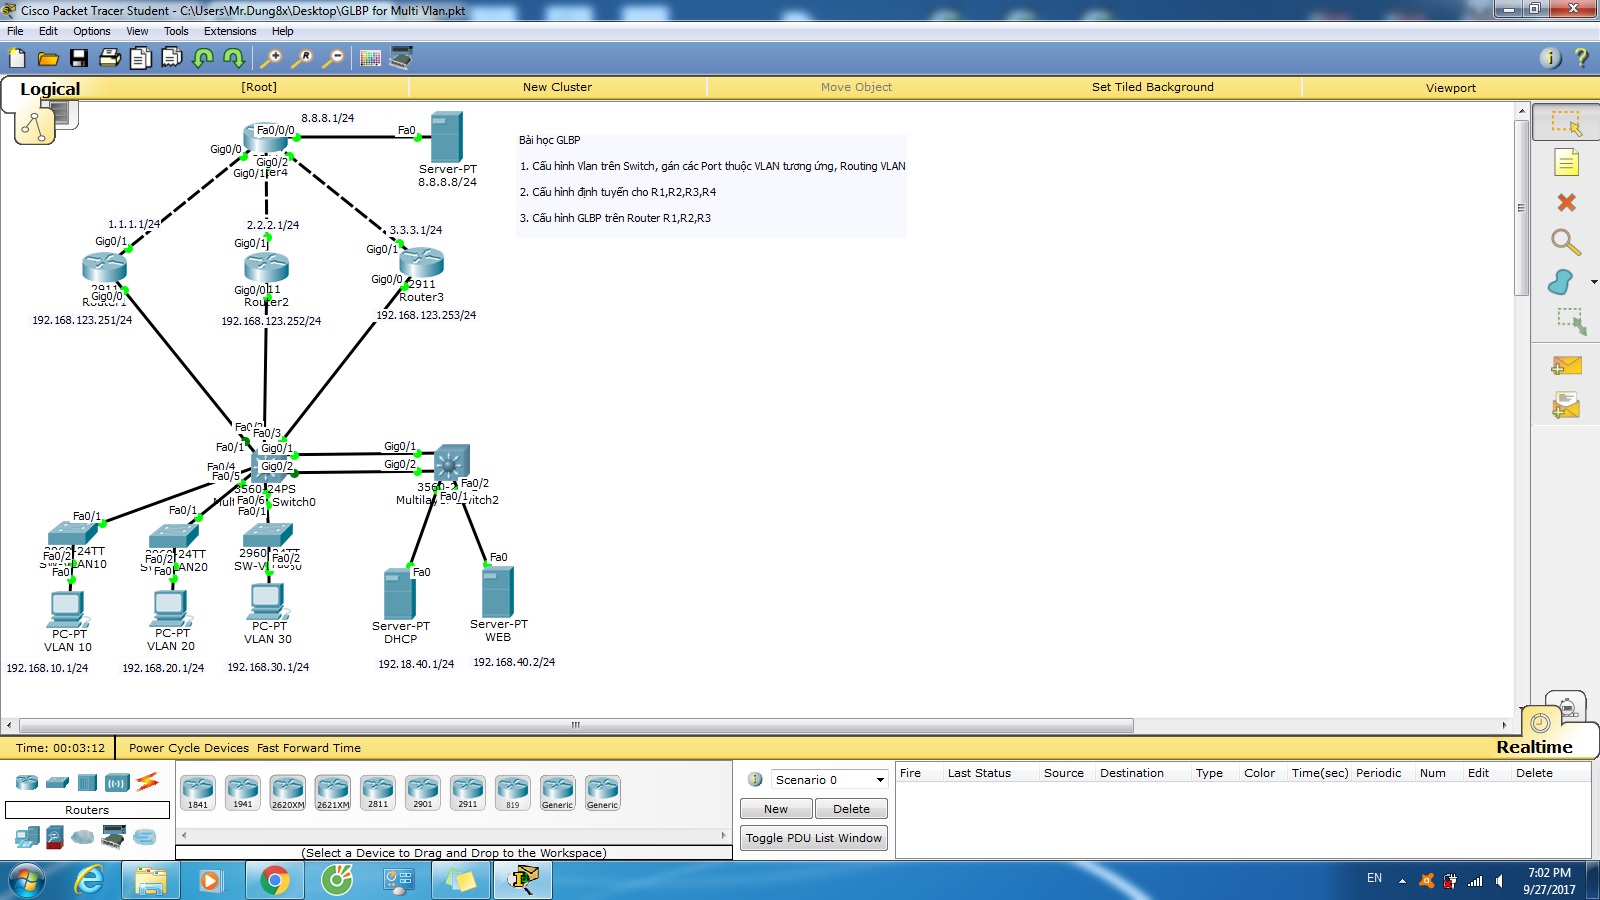Zoom in with the plus magnifier
This screenshot has height=900, width=1600.
tap(270, 58)
